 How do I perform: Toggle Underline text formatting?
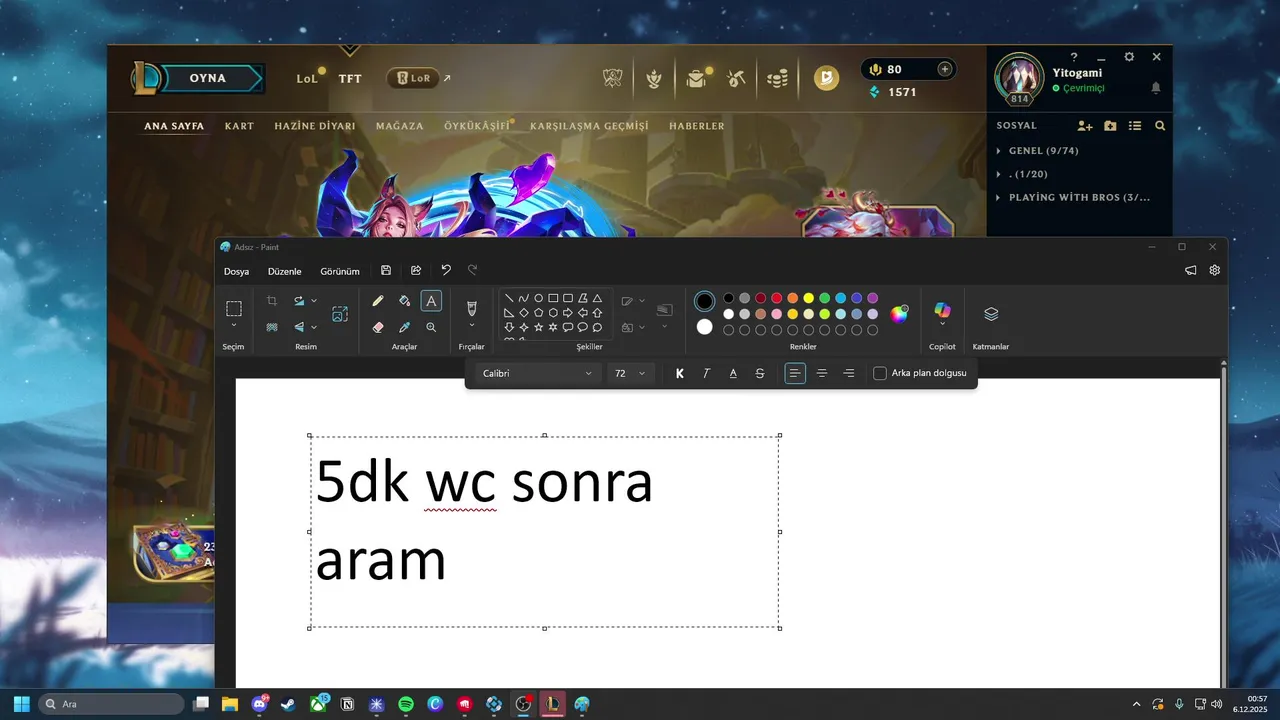pos(733,373)
